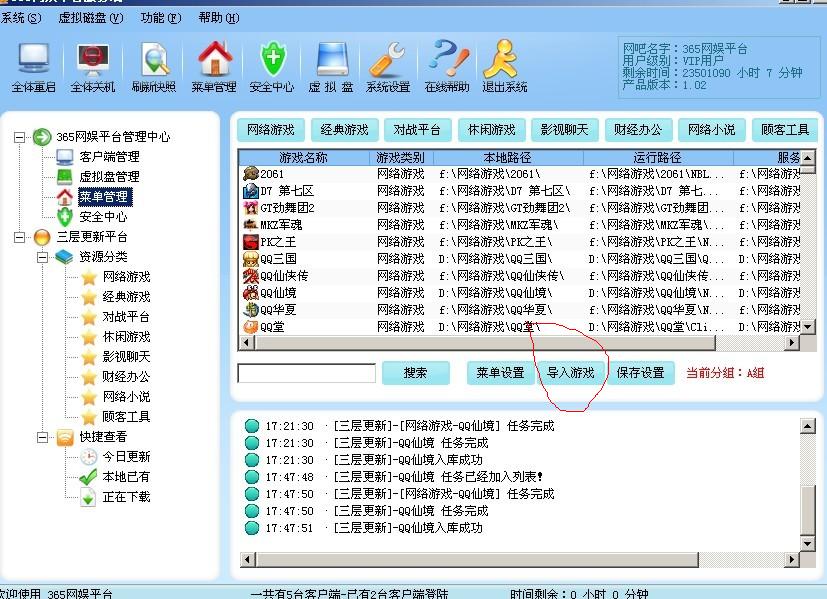Screen dimensions: 827x599
Task: Click the 快捷查看 wifi icon
Action: pos(65,437)
